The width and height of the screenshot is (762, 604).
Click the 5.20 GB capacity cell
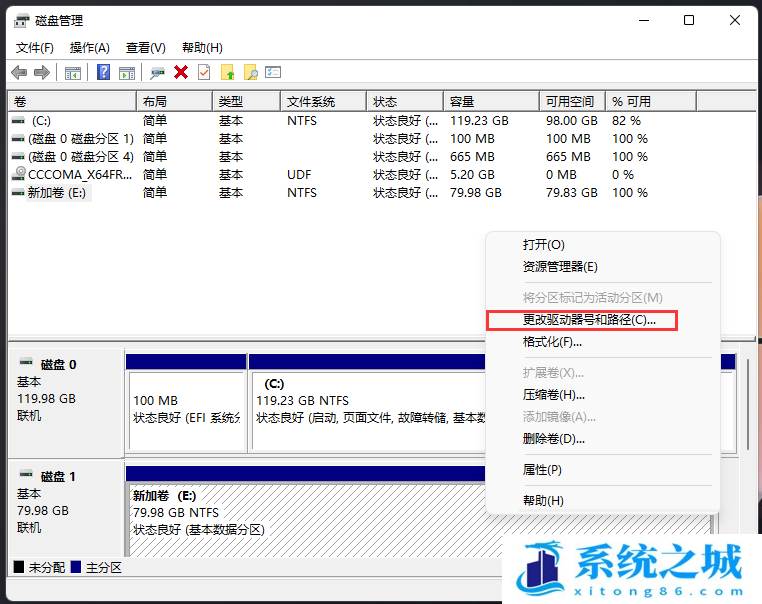click(x=472, y=175)
